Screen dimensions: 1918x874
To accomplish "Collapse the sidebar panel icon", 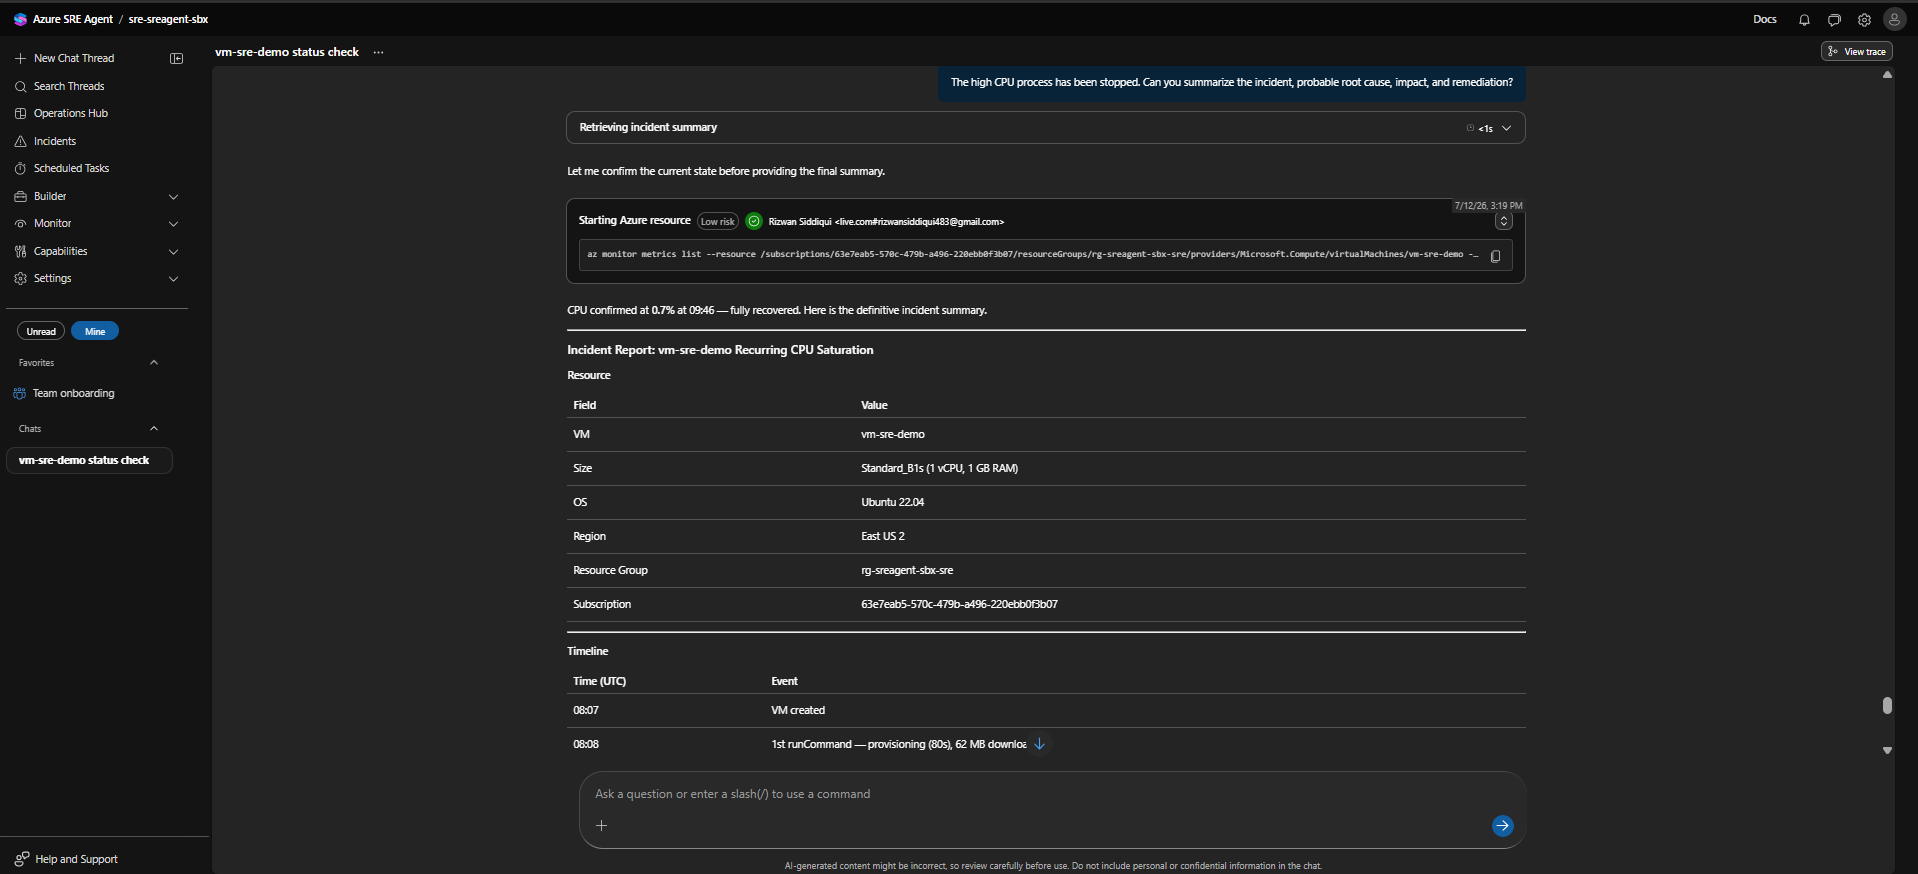I will [177, 59].
